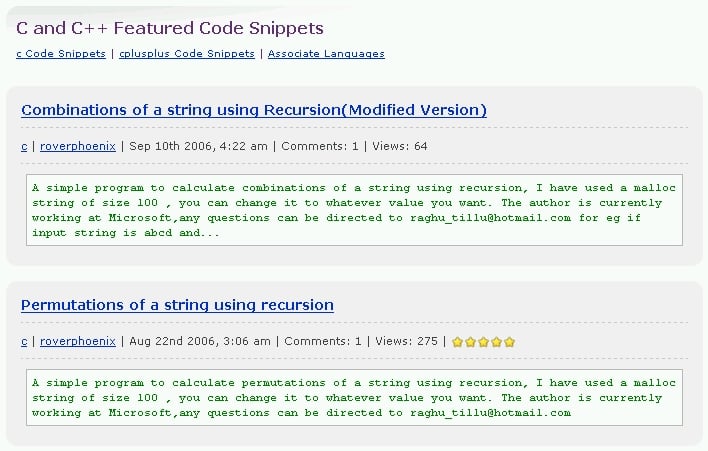Open the c Code Snippets link
The image size is (708, 451).
click(61, 54)
